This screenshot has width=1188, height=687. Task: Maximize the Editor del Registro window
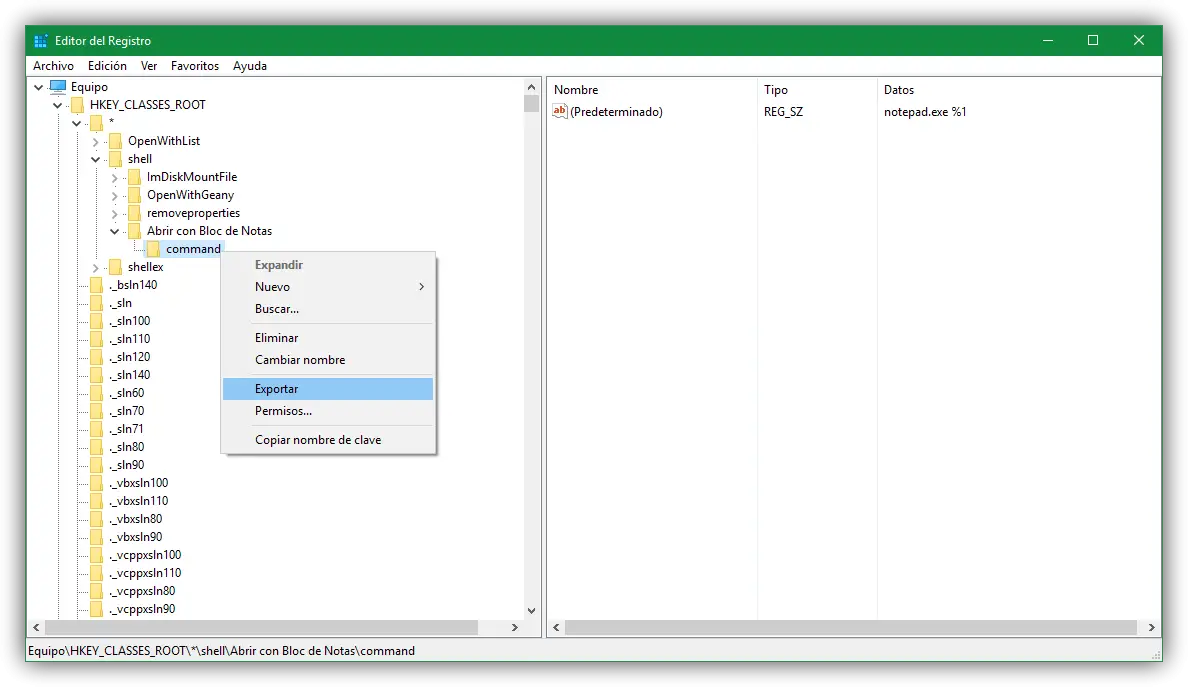pyautogui.click(x=1093, y=40)
